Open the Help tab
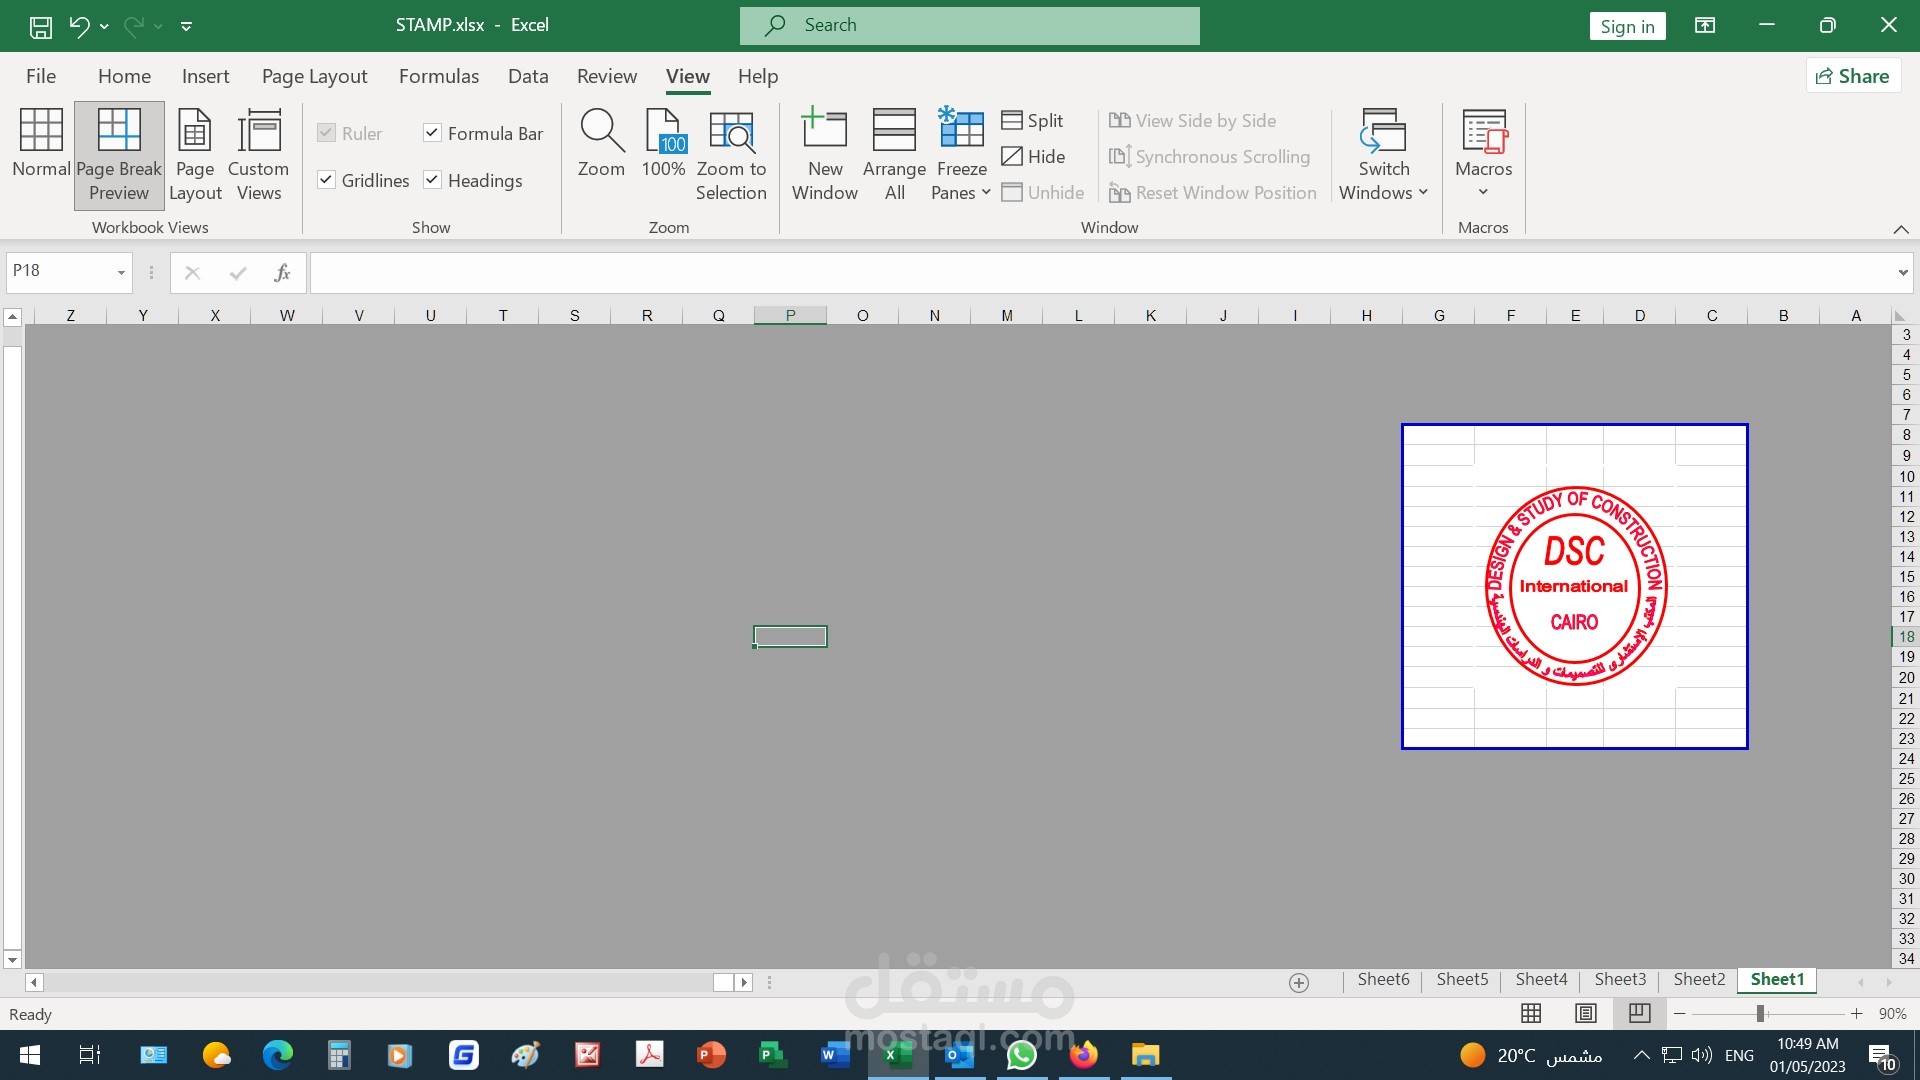 coord(758,76)
